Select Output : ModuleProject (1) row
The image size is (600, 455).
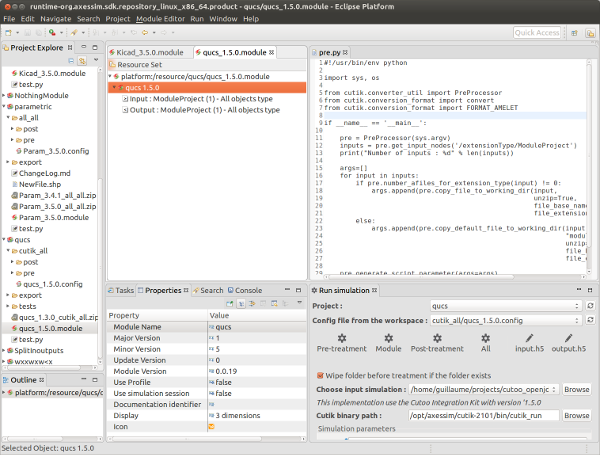coord(205,110)
